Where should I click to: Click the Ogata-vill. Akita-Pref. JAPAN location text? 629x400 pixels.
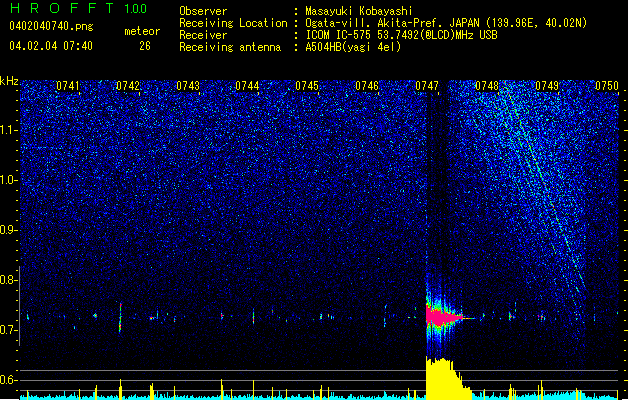click(446, 23)
